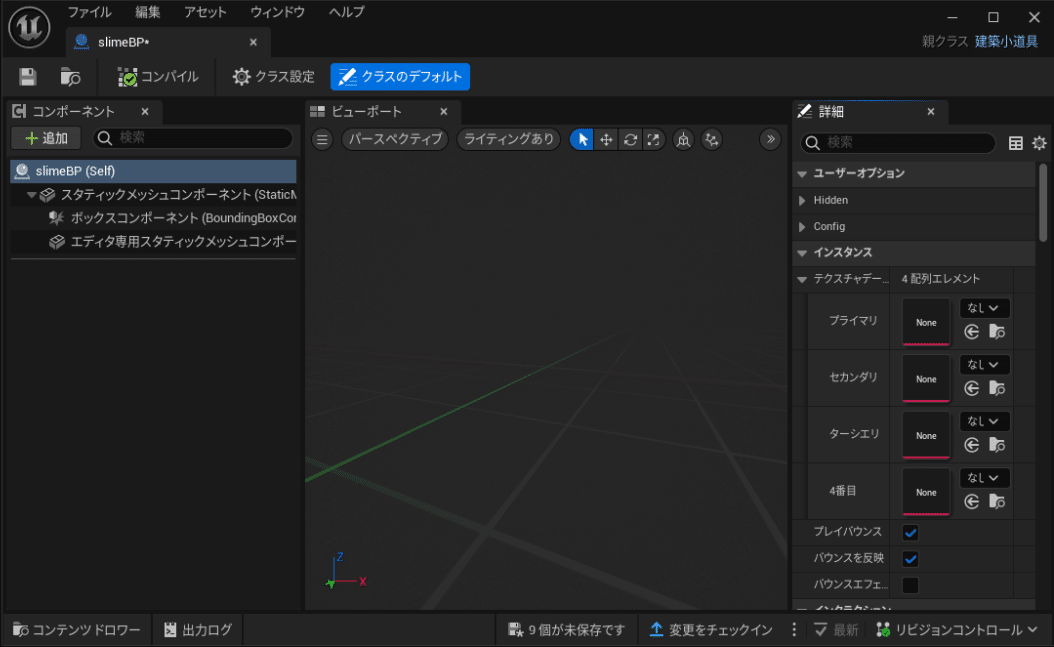The height and width of the screenshot is (647, 1054).
Task: Uncheck the バウンスを反映 checkbox
Action: coord(910,559)
